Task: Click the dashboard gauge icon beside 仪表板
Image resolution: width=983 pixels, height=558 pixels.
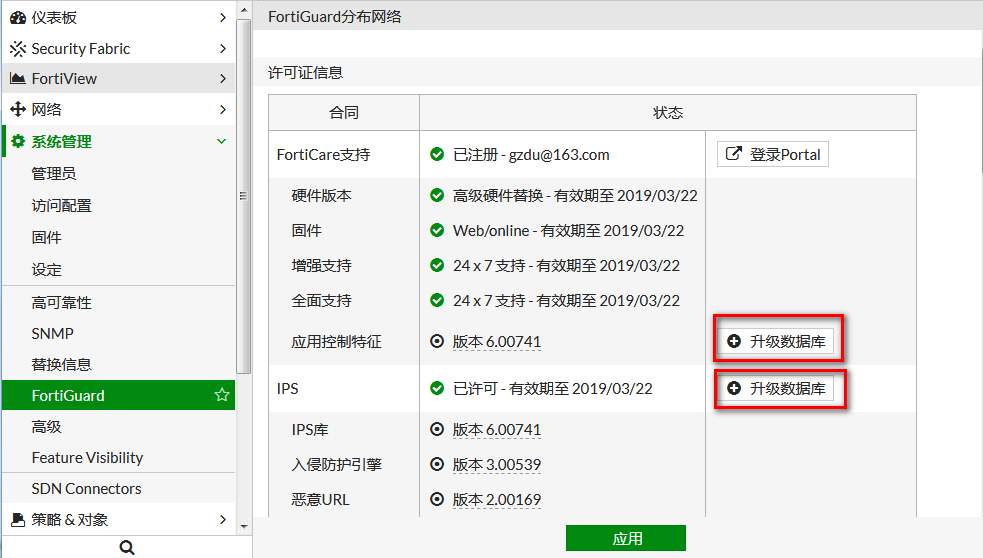Action: pyautogui.click(x=18, y=17)
